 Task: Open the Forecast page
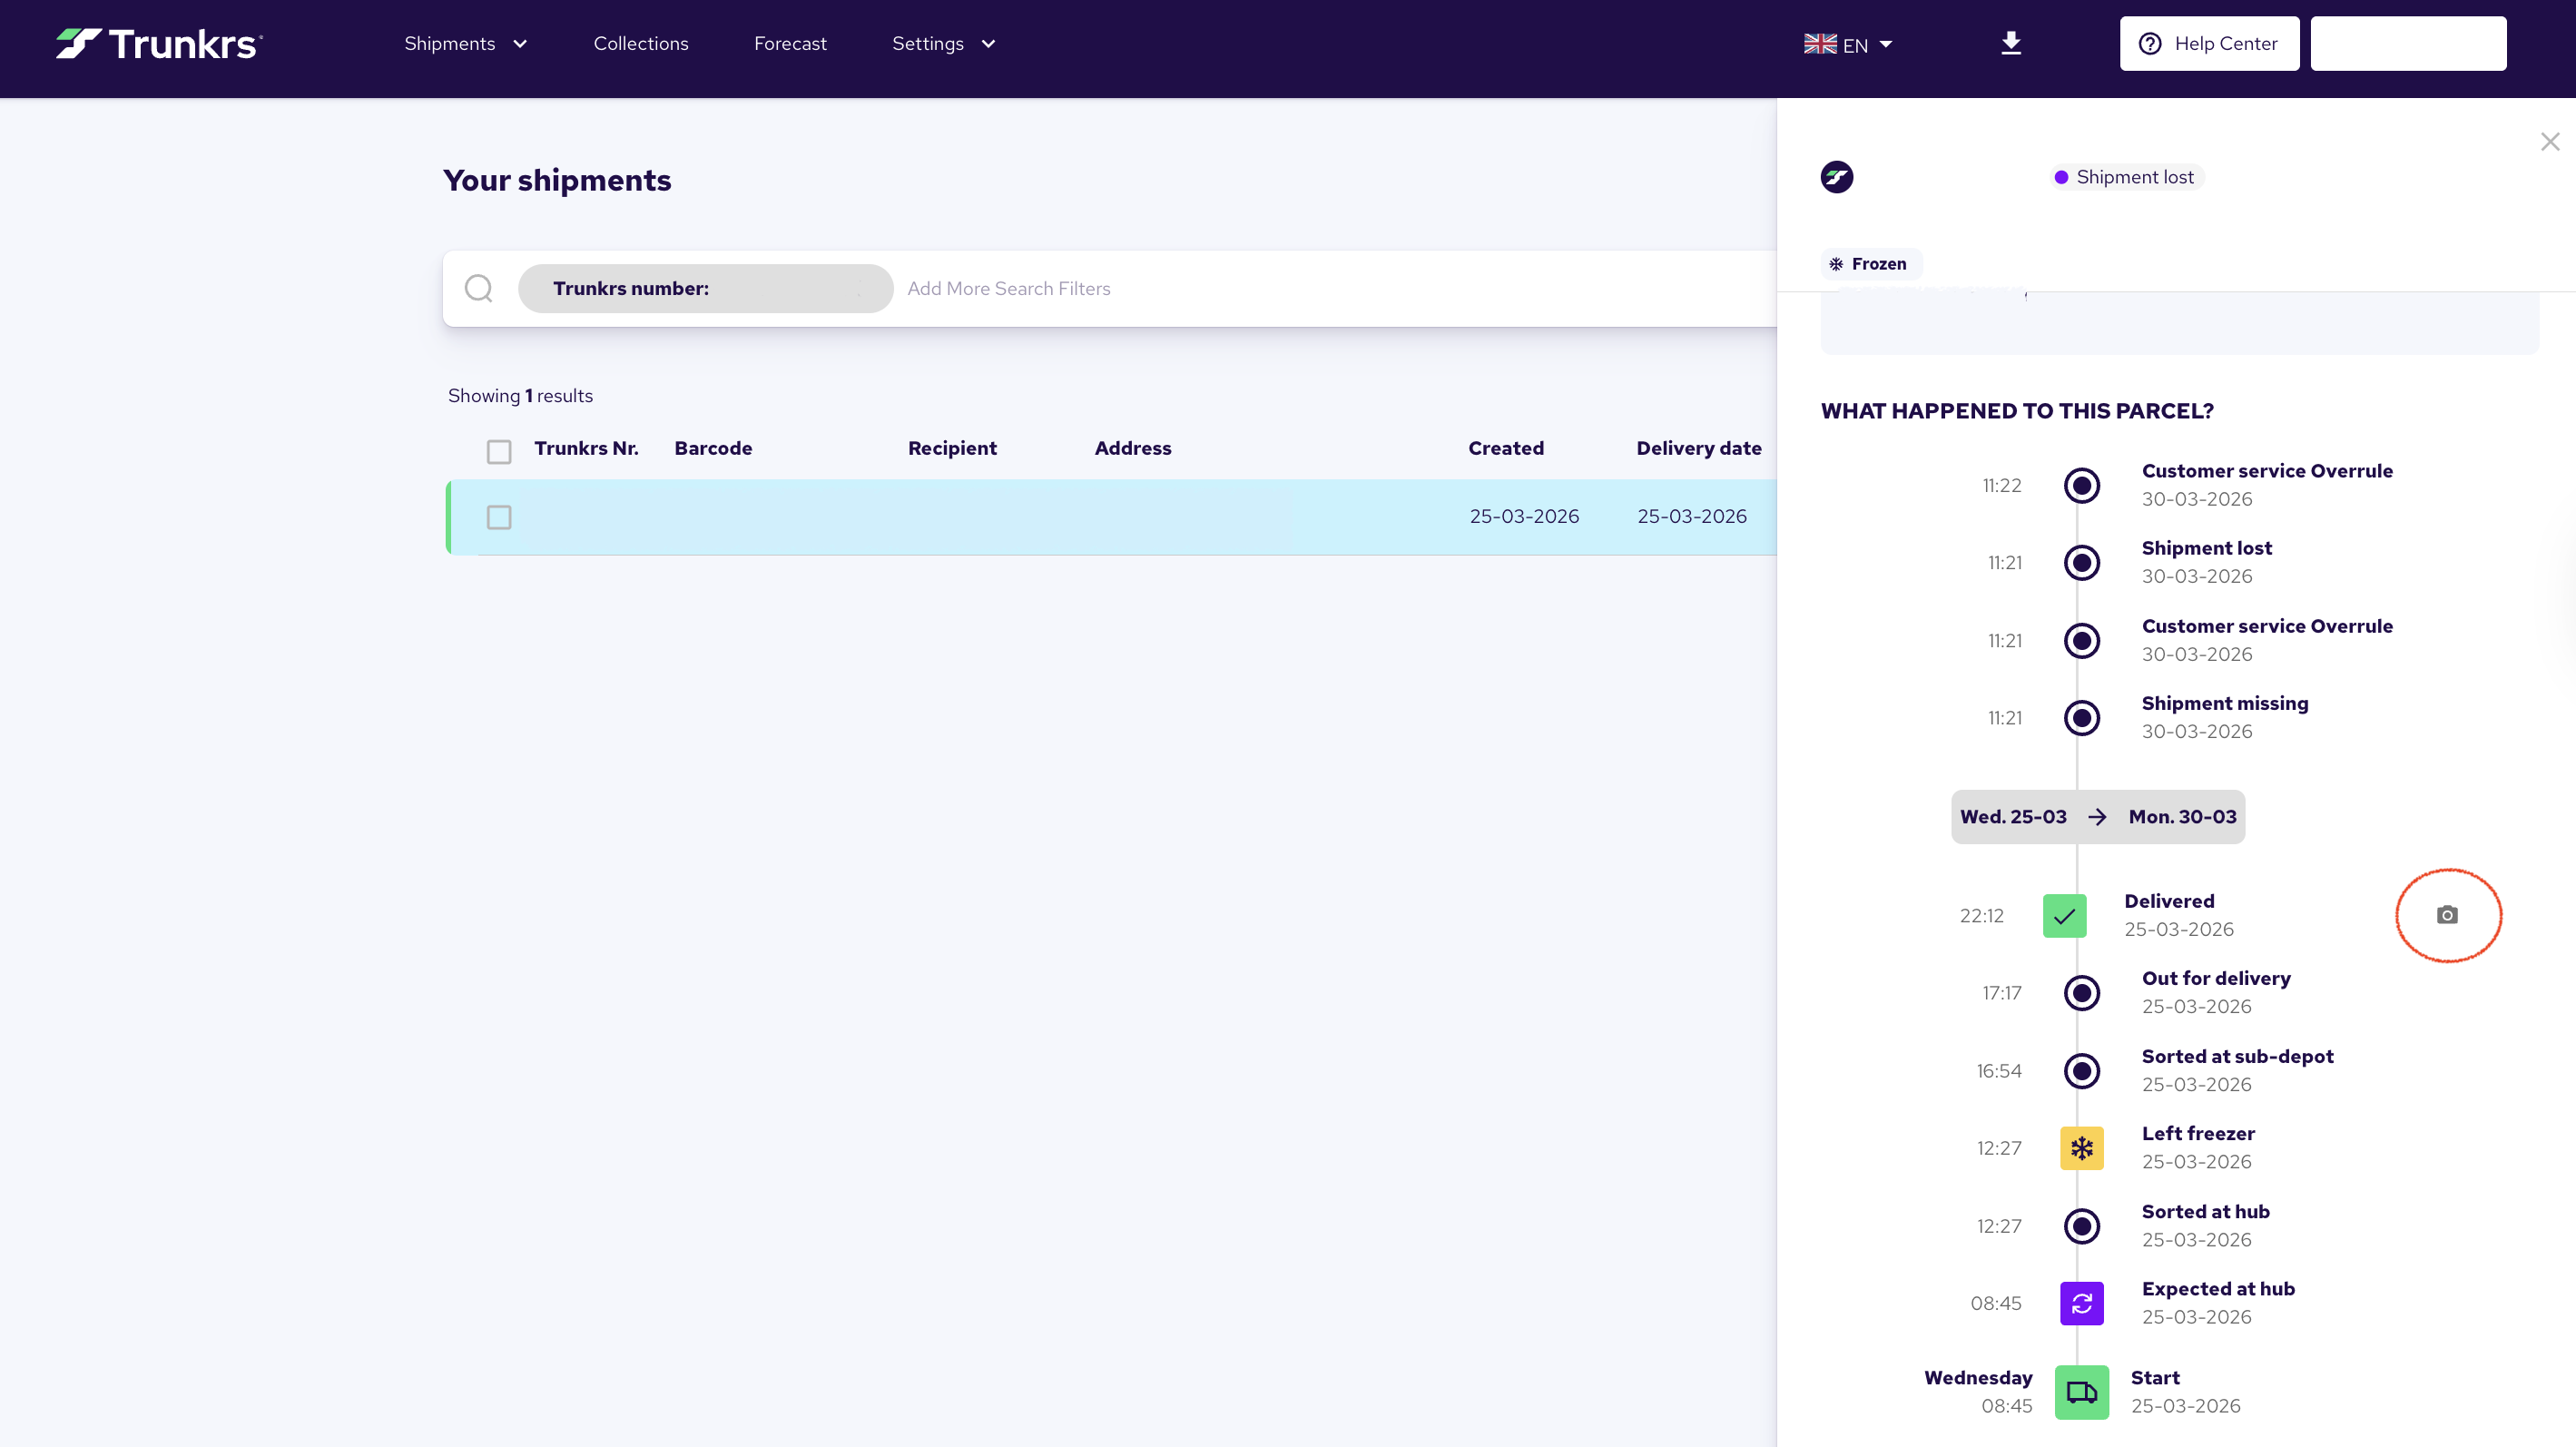coord(790,43)
